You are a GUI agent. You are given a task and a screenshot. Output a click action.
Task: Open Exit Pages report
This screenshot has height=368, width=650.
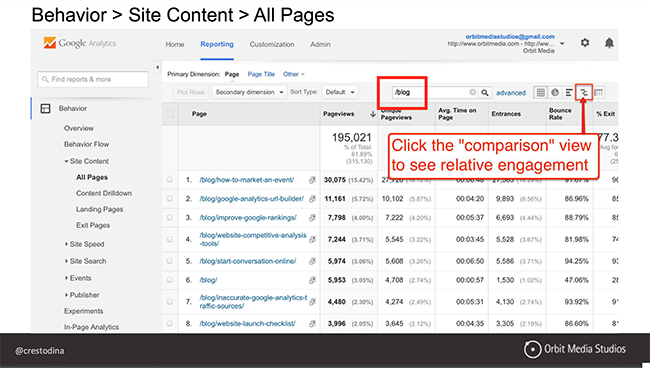[x=93, y=225]
